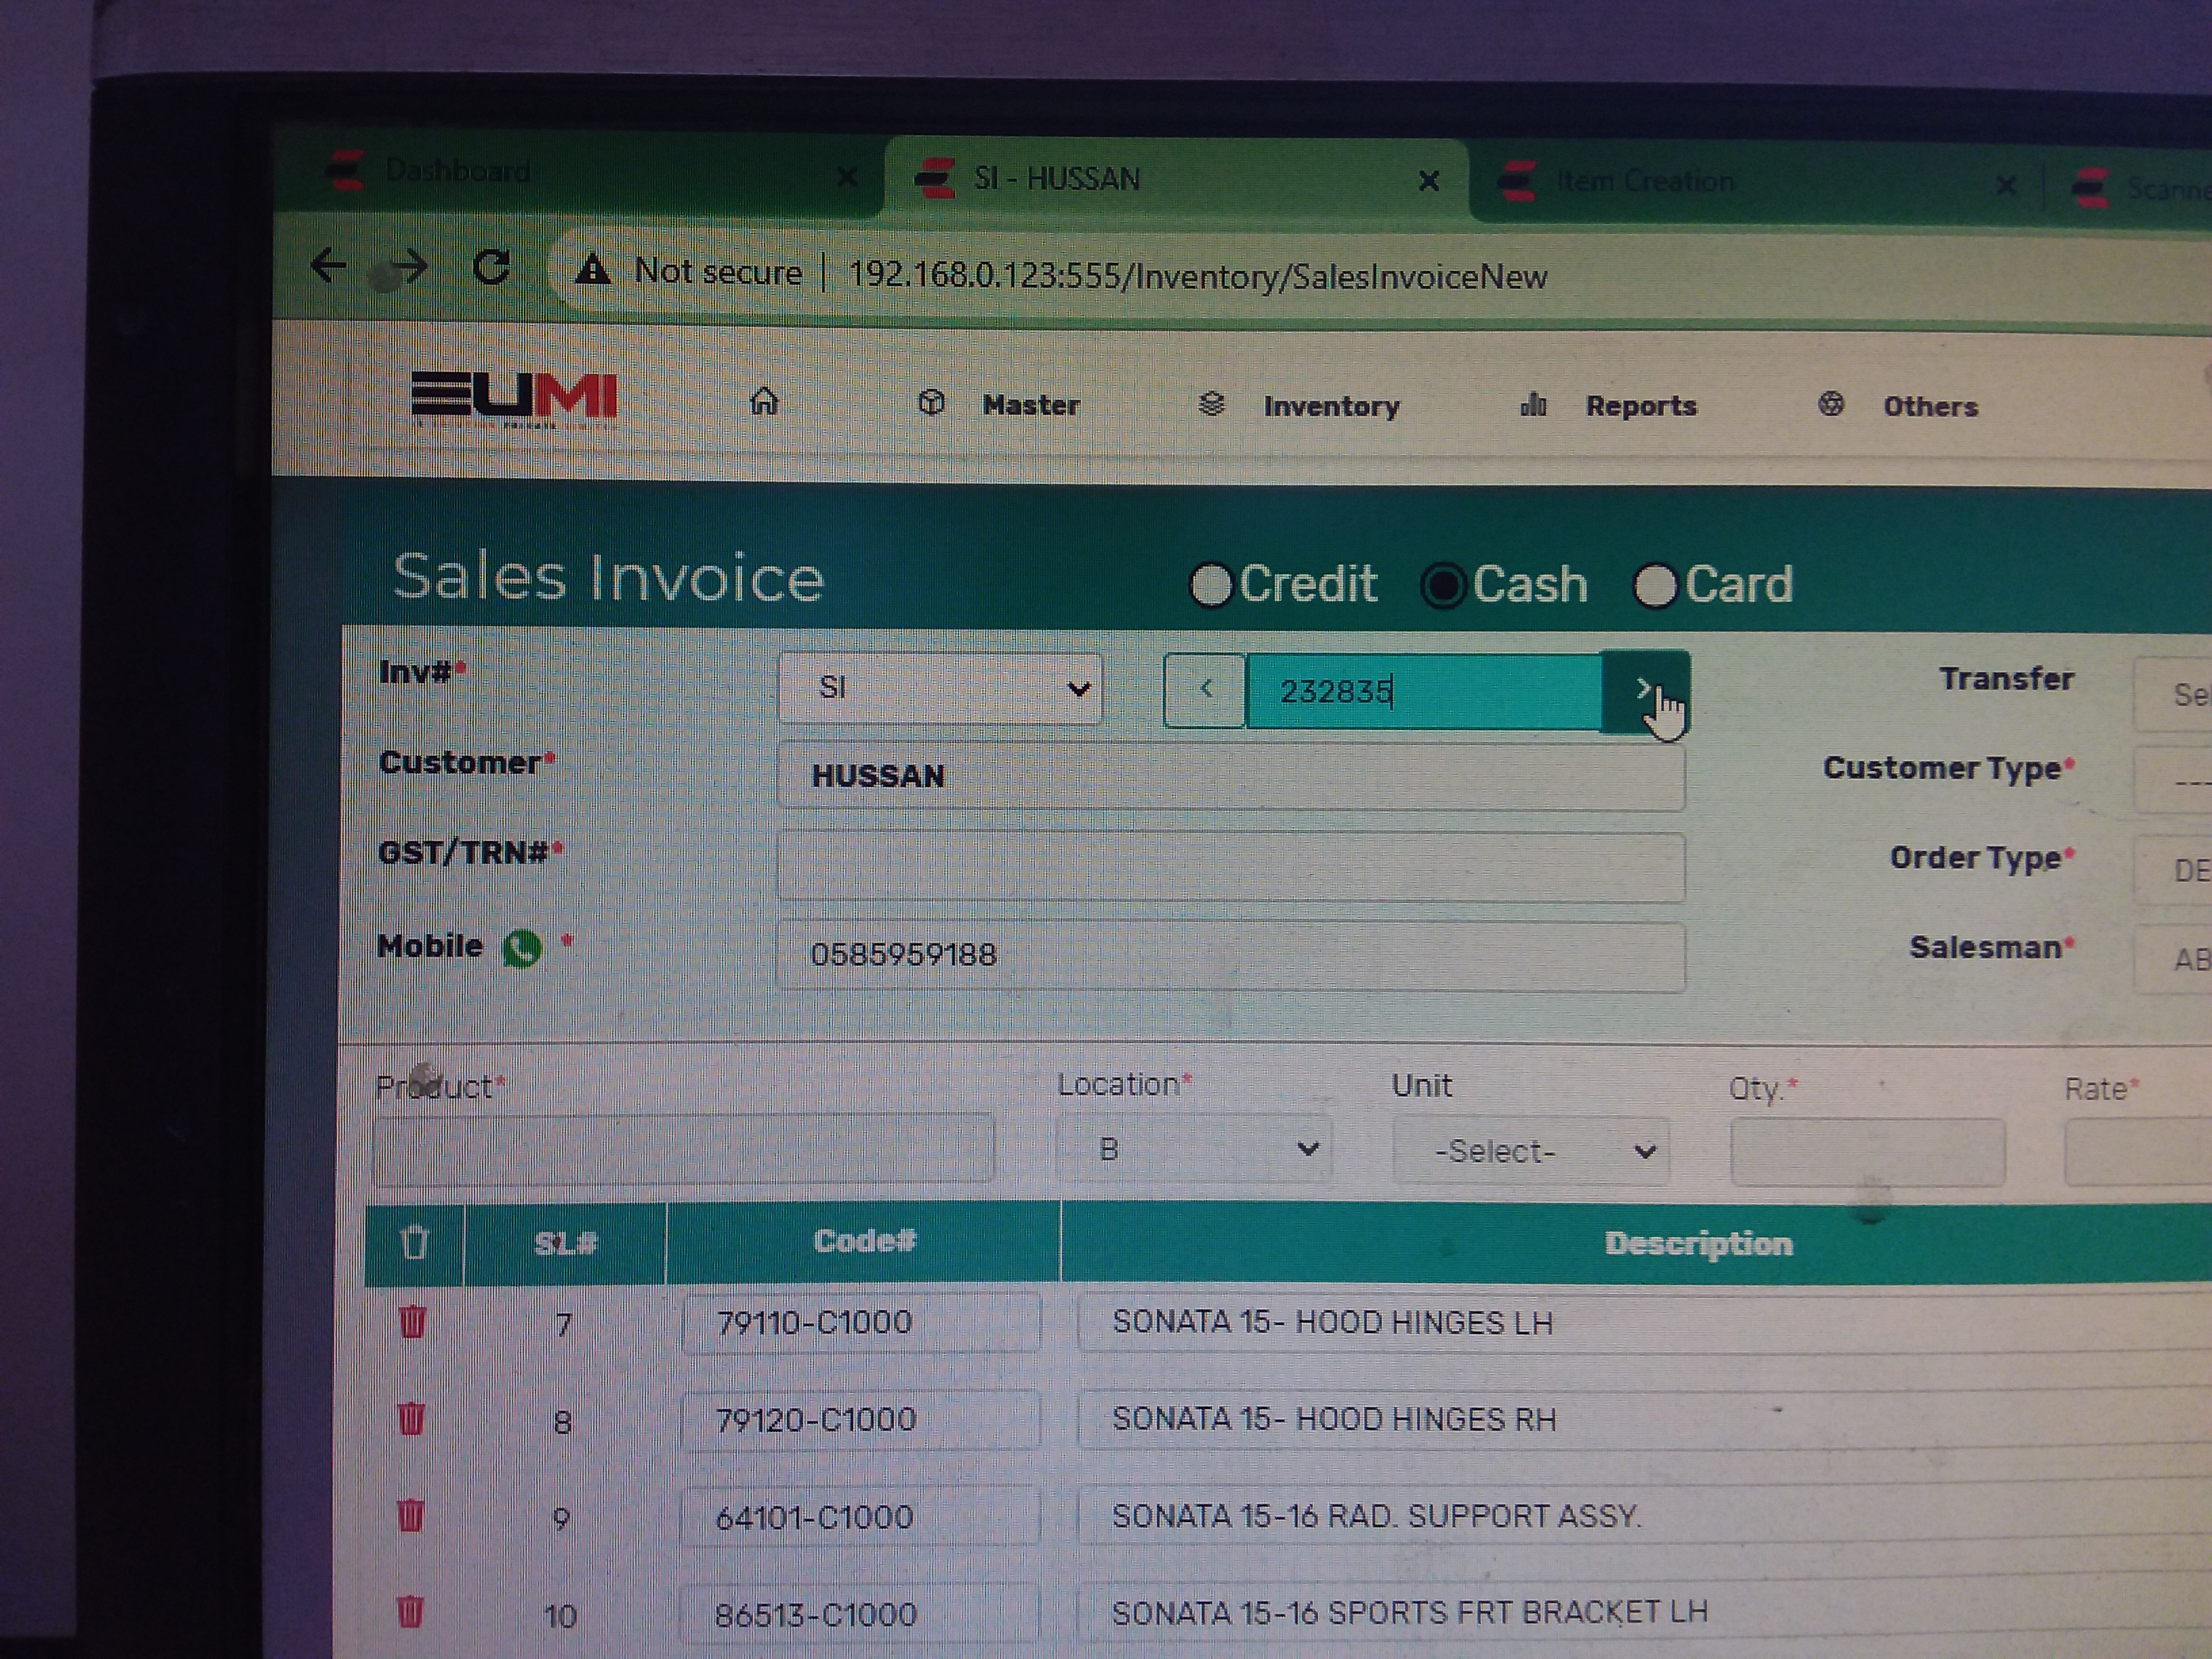Close the Item Creation tab

(x=2006, y=185)
